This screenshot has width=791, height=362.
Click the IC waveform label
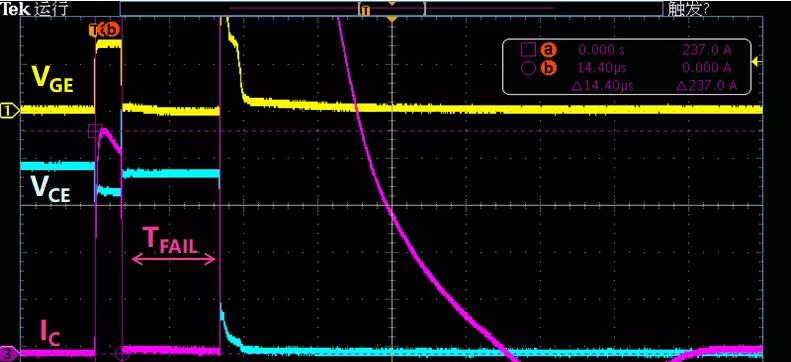(50, 333)
